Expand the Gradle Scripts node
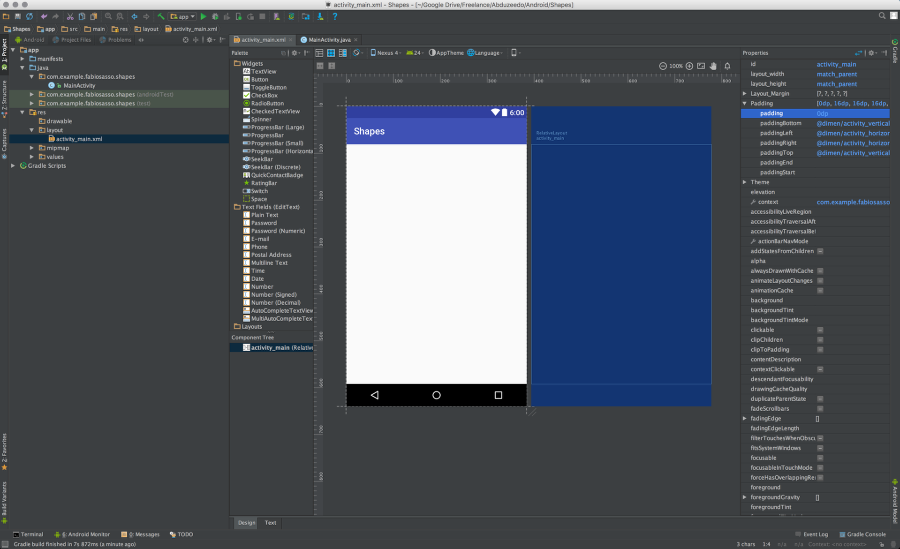900x549 pixels. (13, 166)
